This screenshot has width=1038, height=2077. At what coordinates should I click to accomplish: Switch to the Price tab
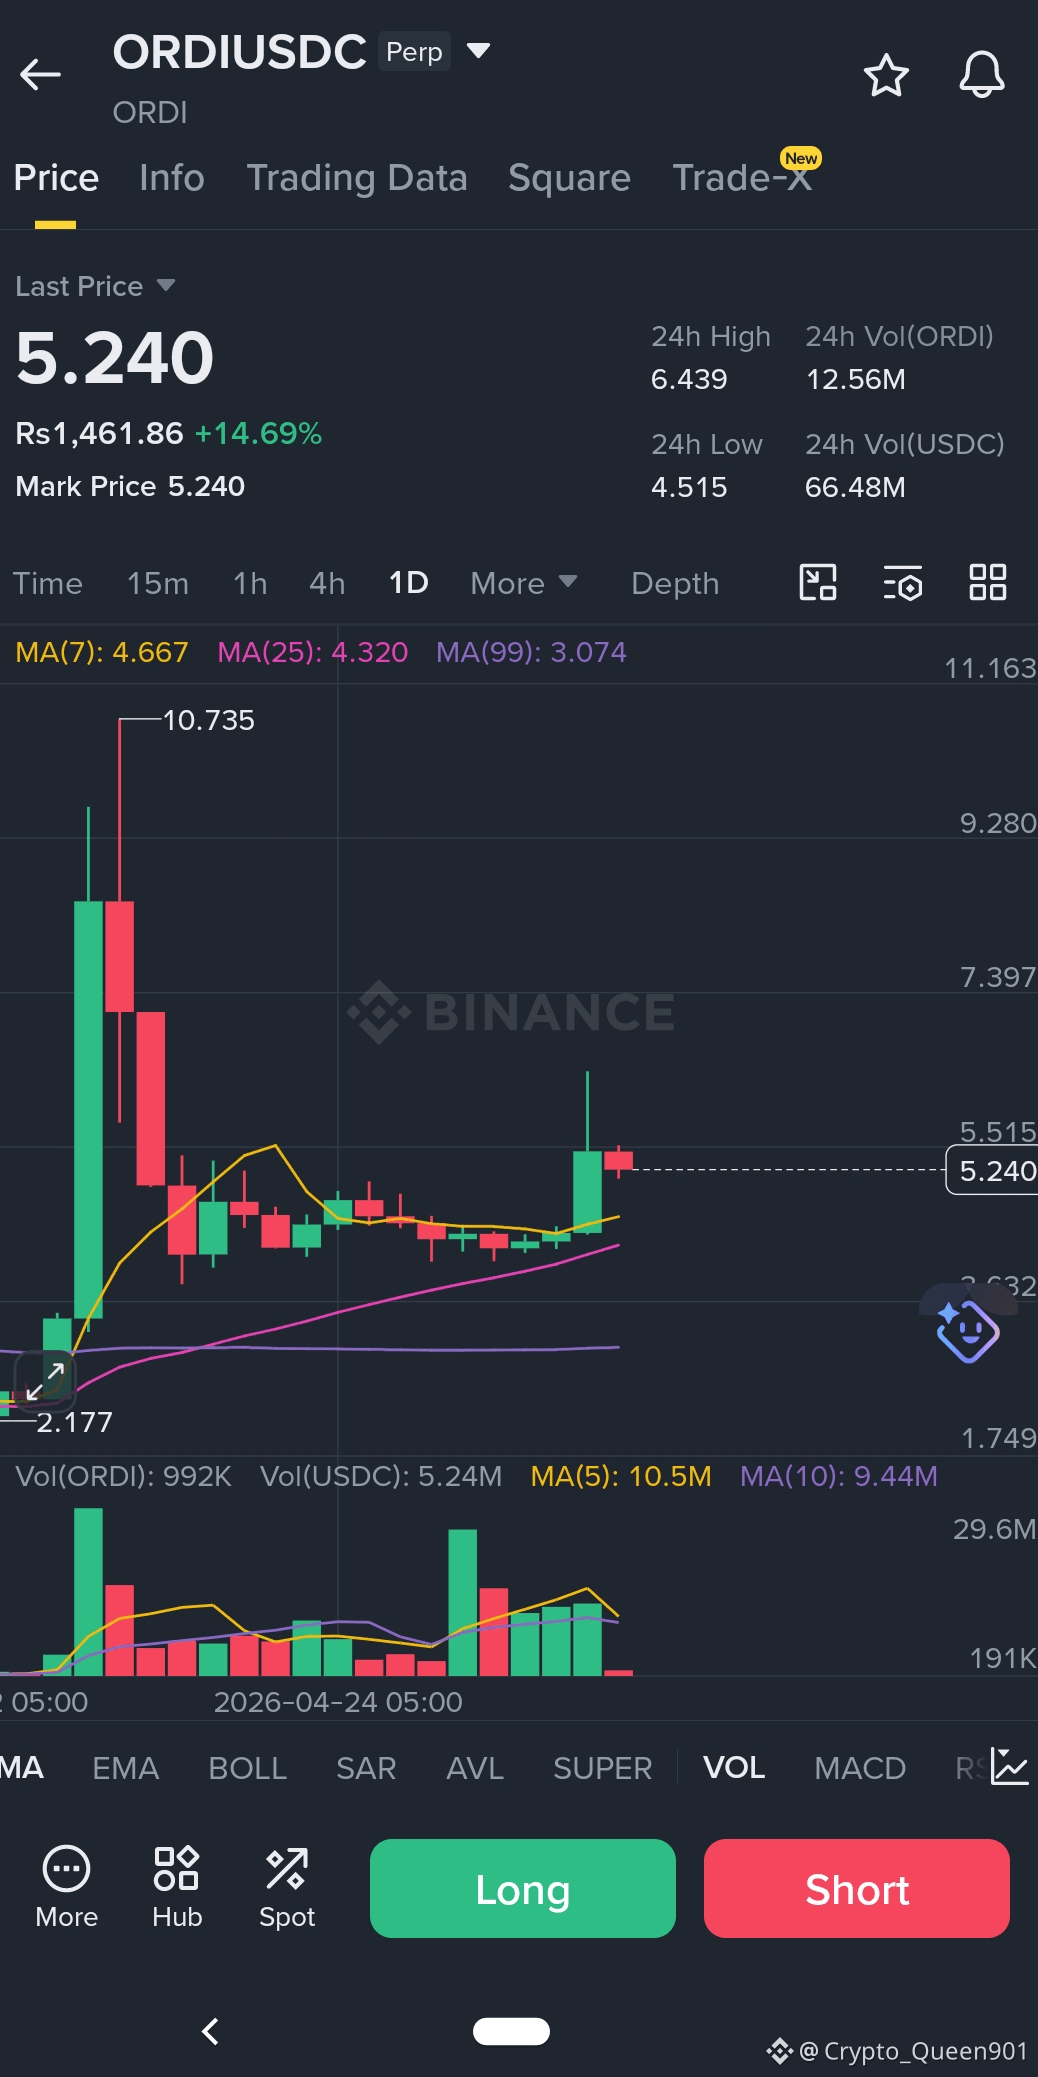point(56,178)
